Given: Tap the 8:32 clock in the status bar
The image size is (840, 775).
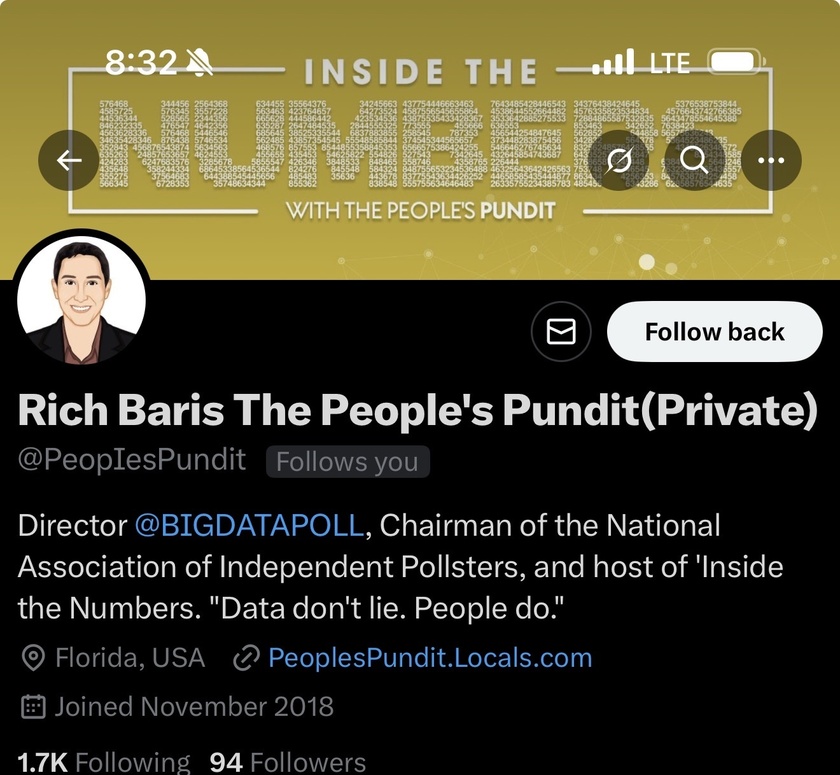Looking at the screenshot, I should (140, 64).
